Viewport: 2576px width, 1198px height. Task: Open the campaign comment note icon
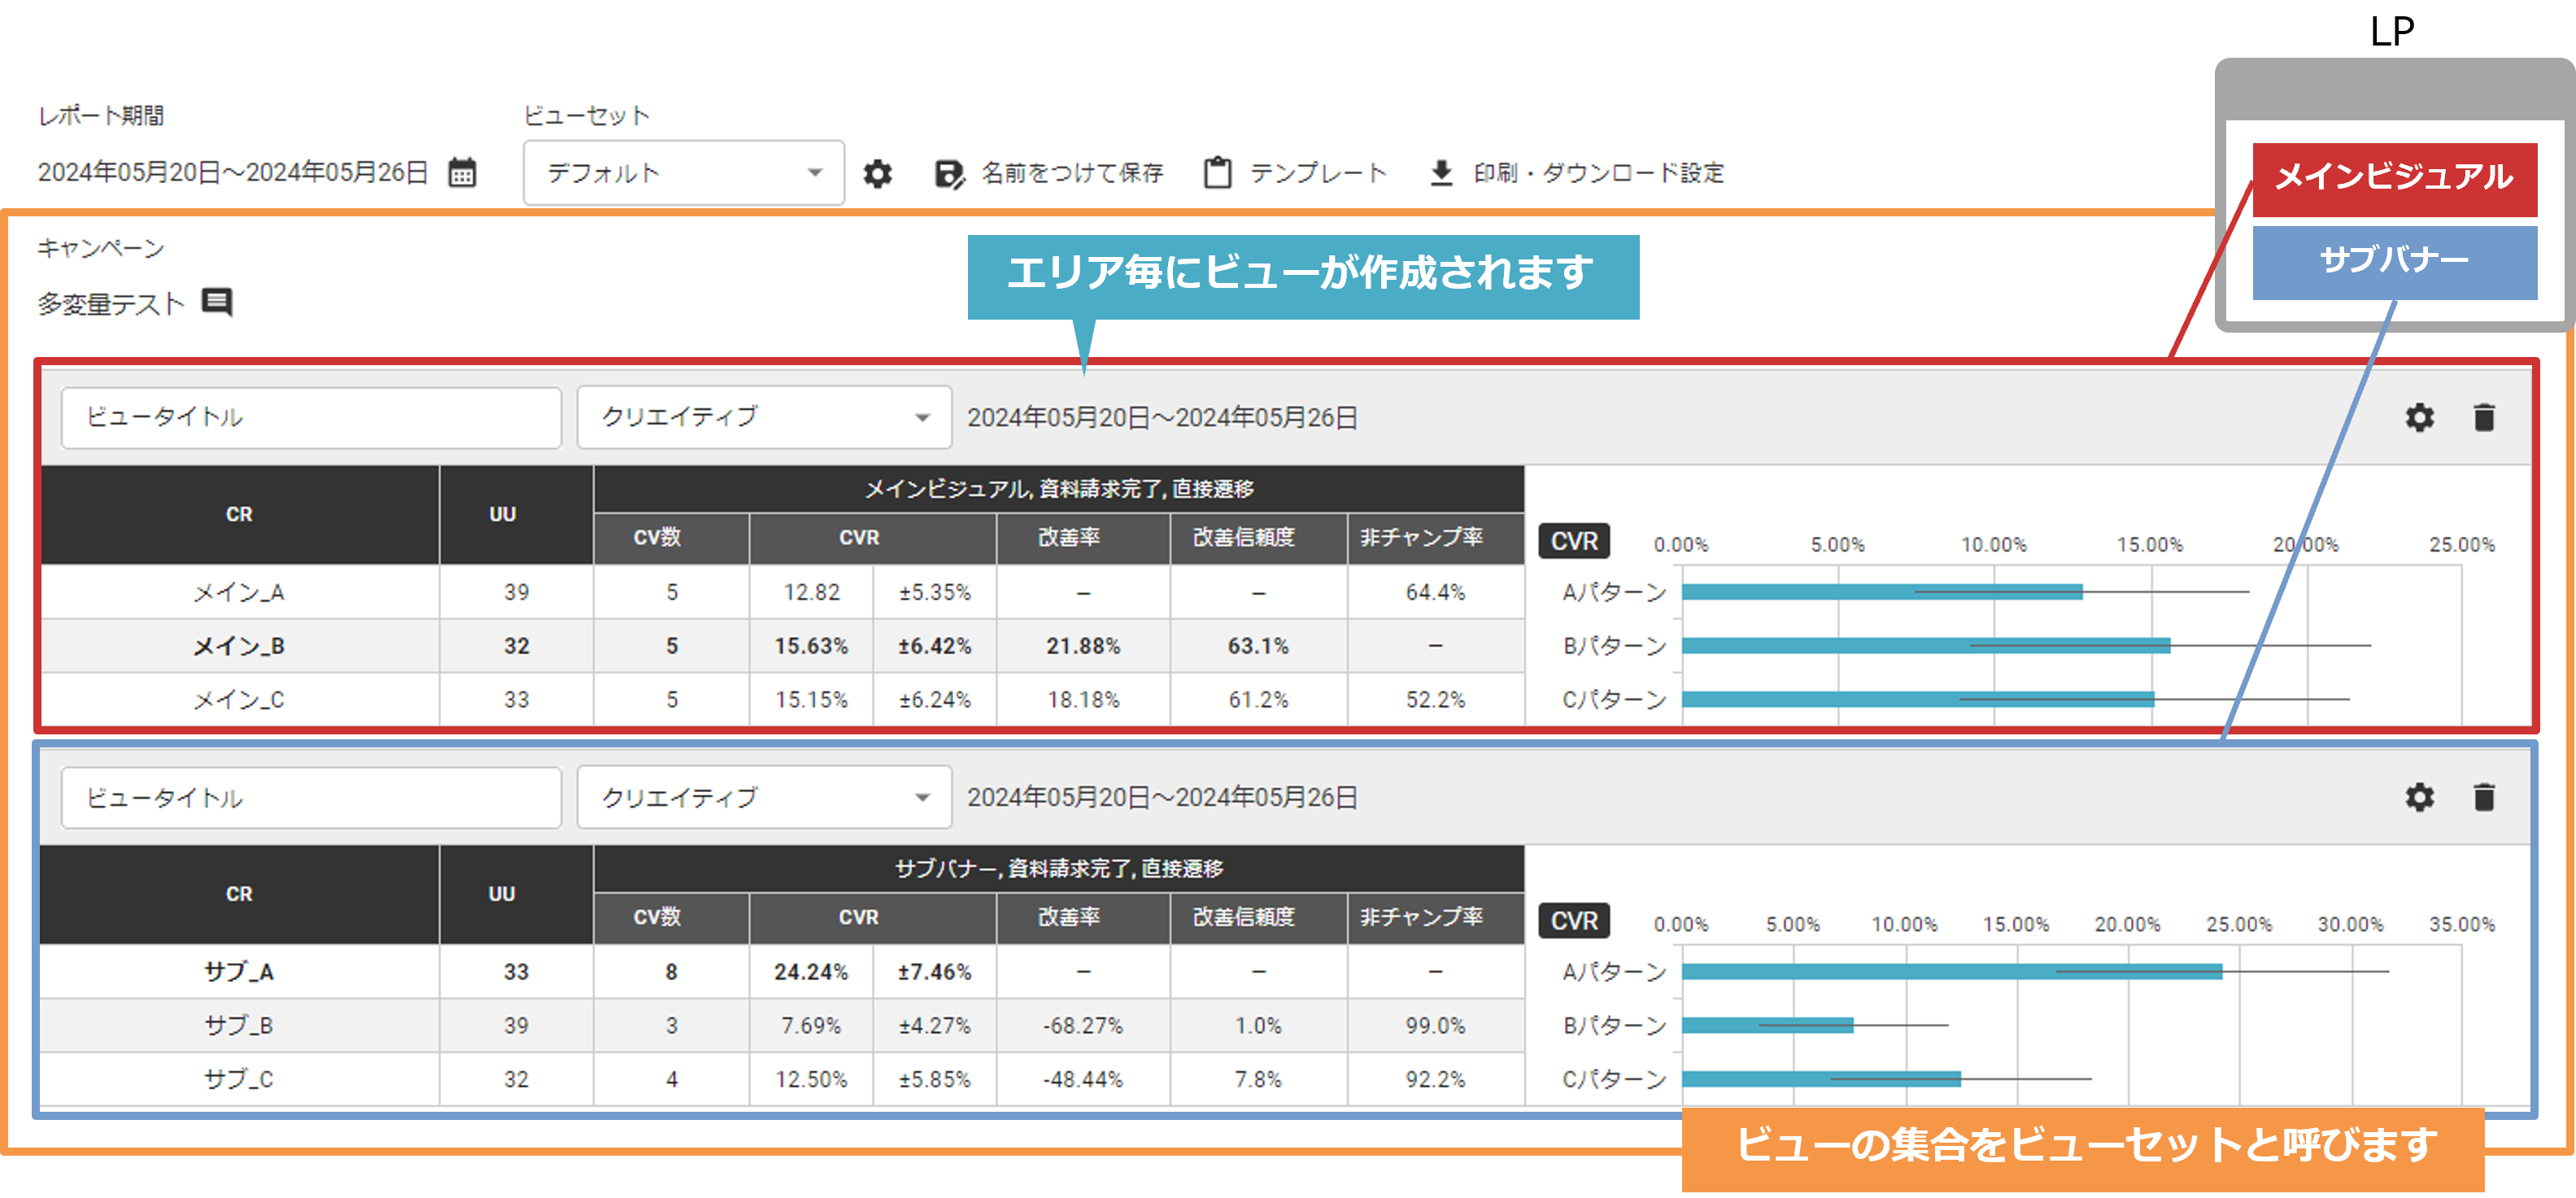click(217, 302)
